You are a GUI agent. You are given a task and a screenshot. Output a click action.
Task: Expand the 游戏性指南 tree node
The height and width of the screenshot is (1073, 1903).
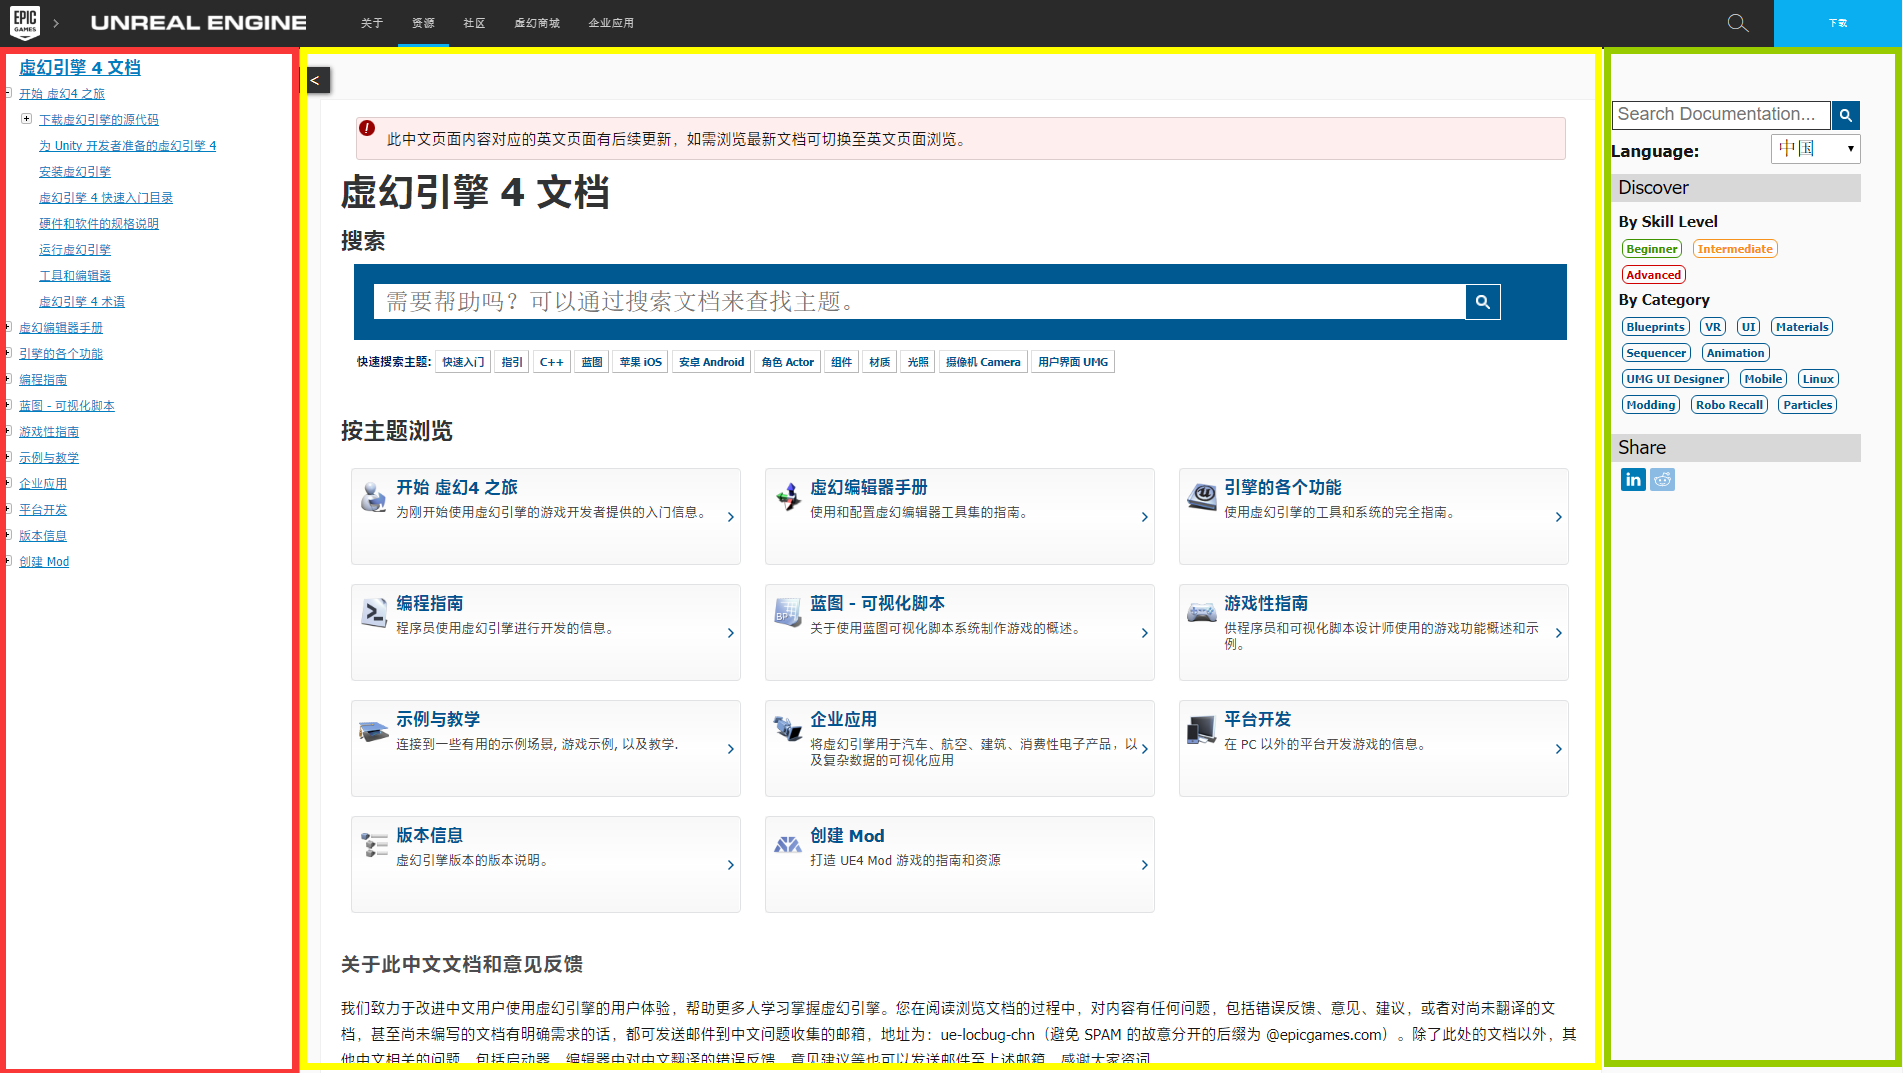click(8, 431)
